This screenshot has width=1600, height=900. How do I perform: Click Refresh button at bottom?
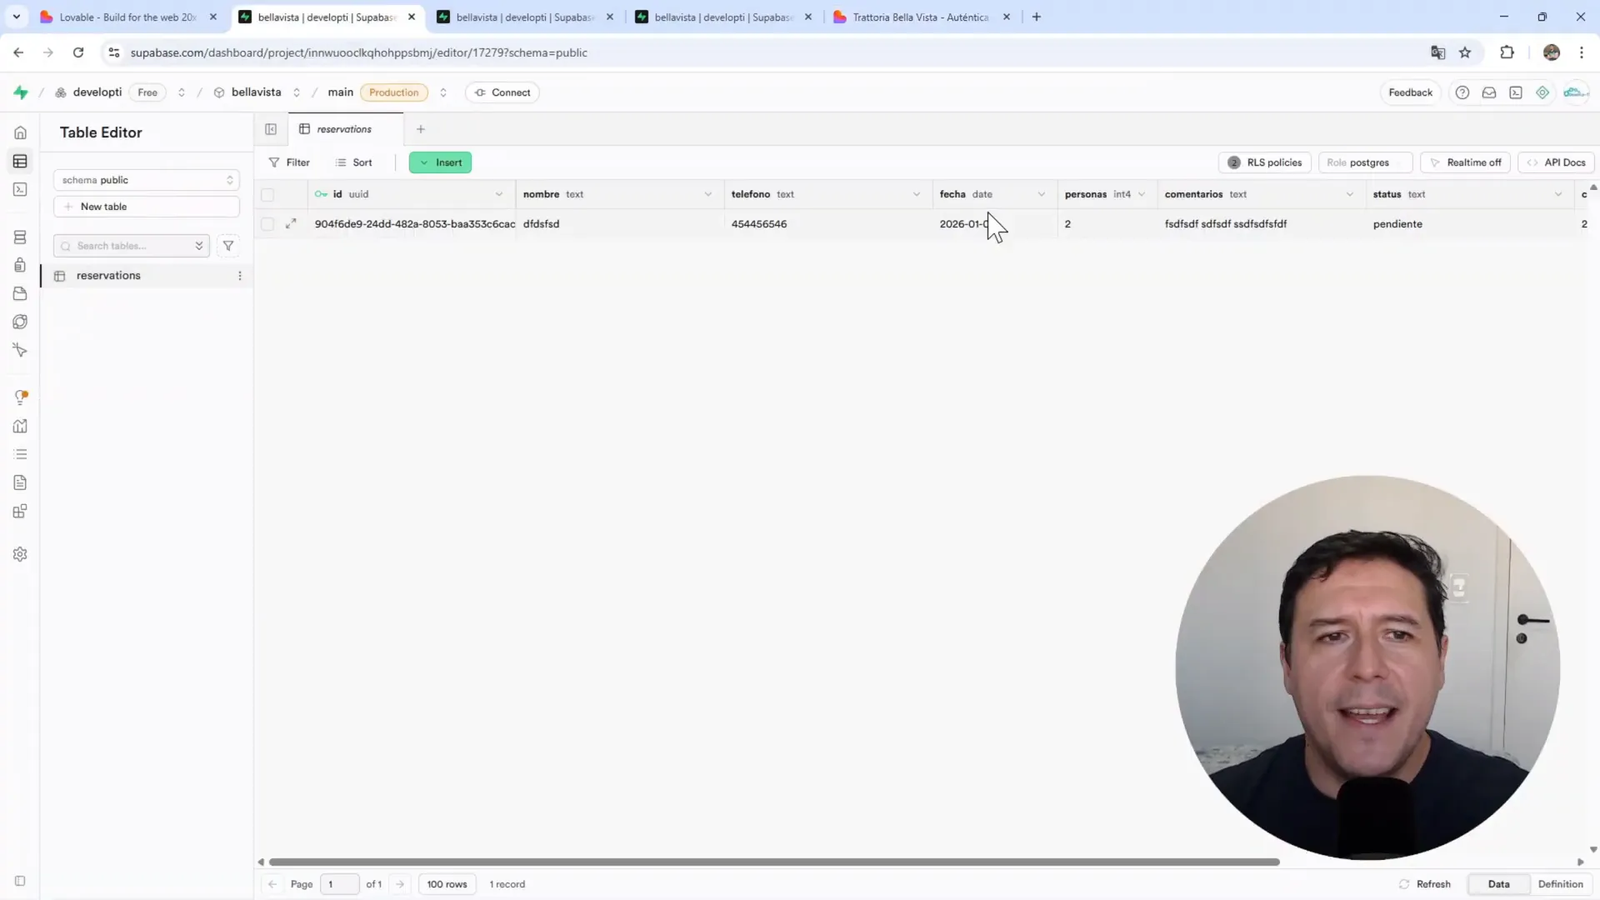point(1425,884)
